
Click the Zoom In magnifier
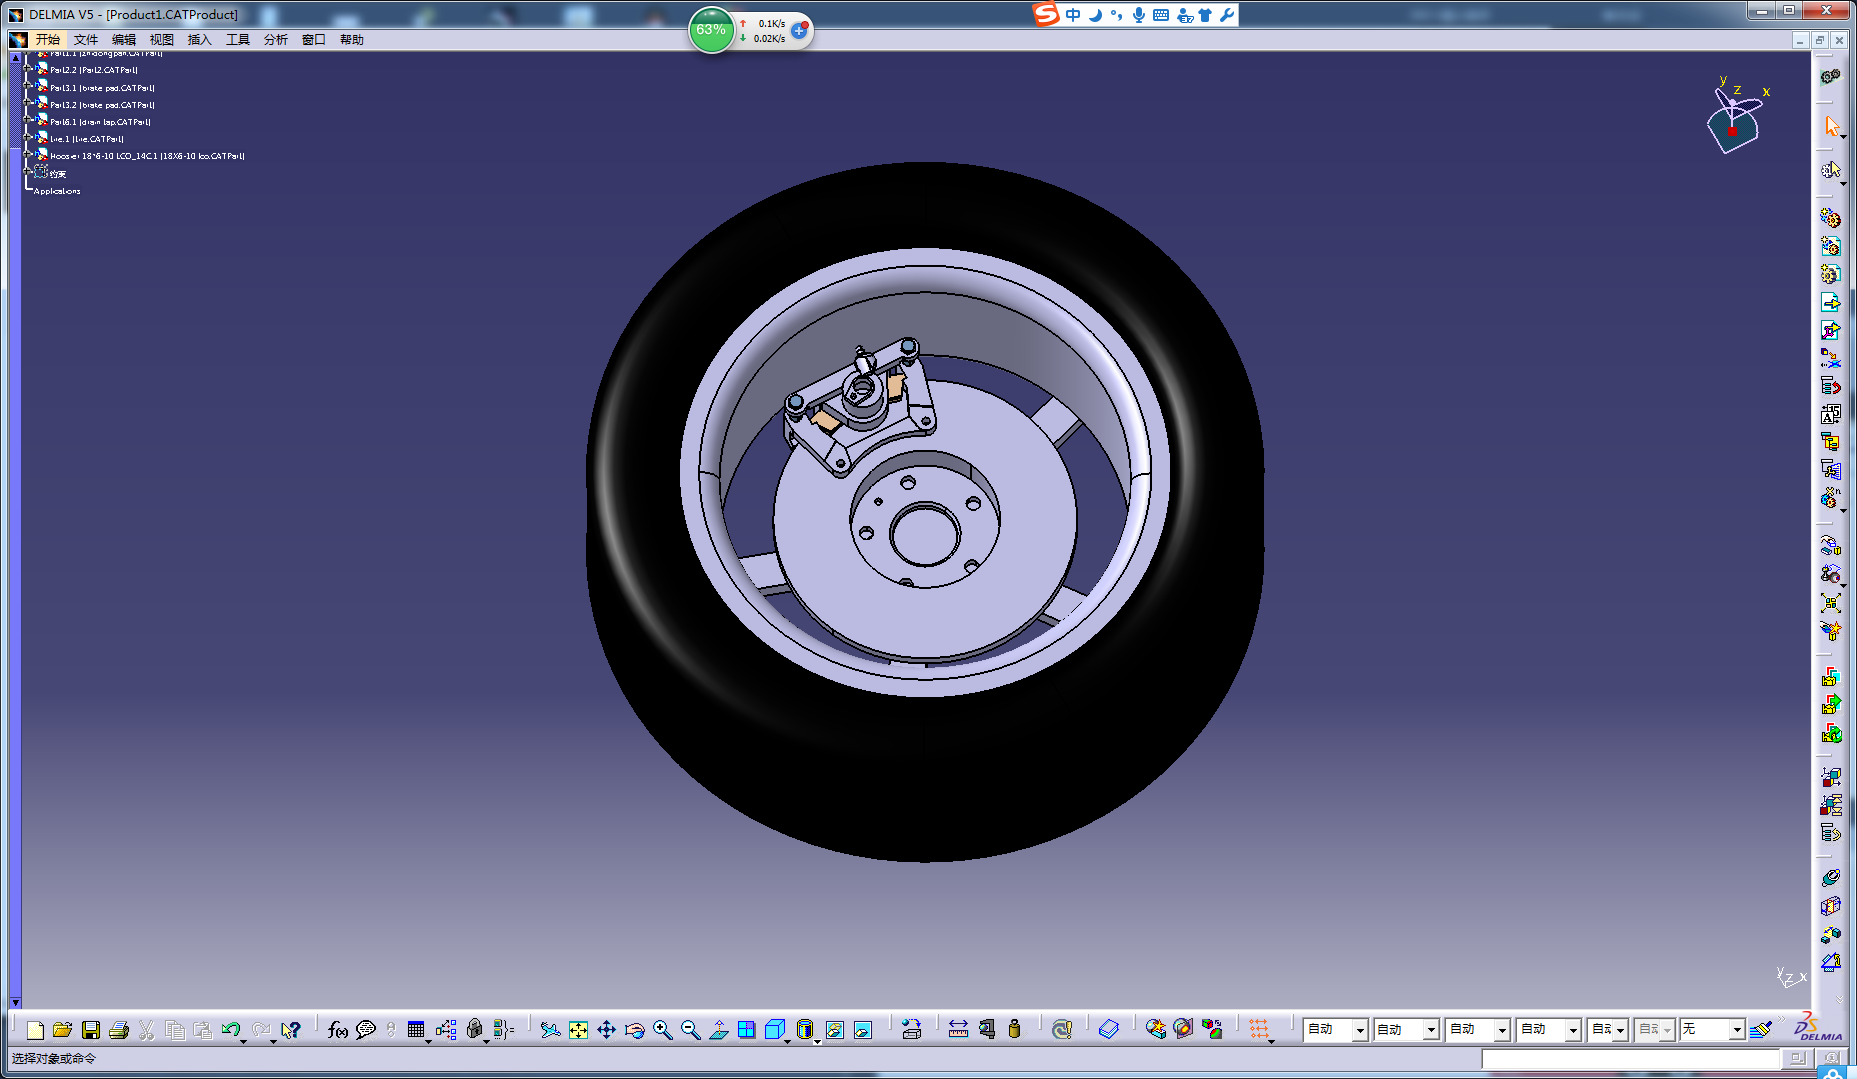click(x=662, y=1029)
